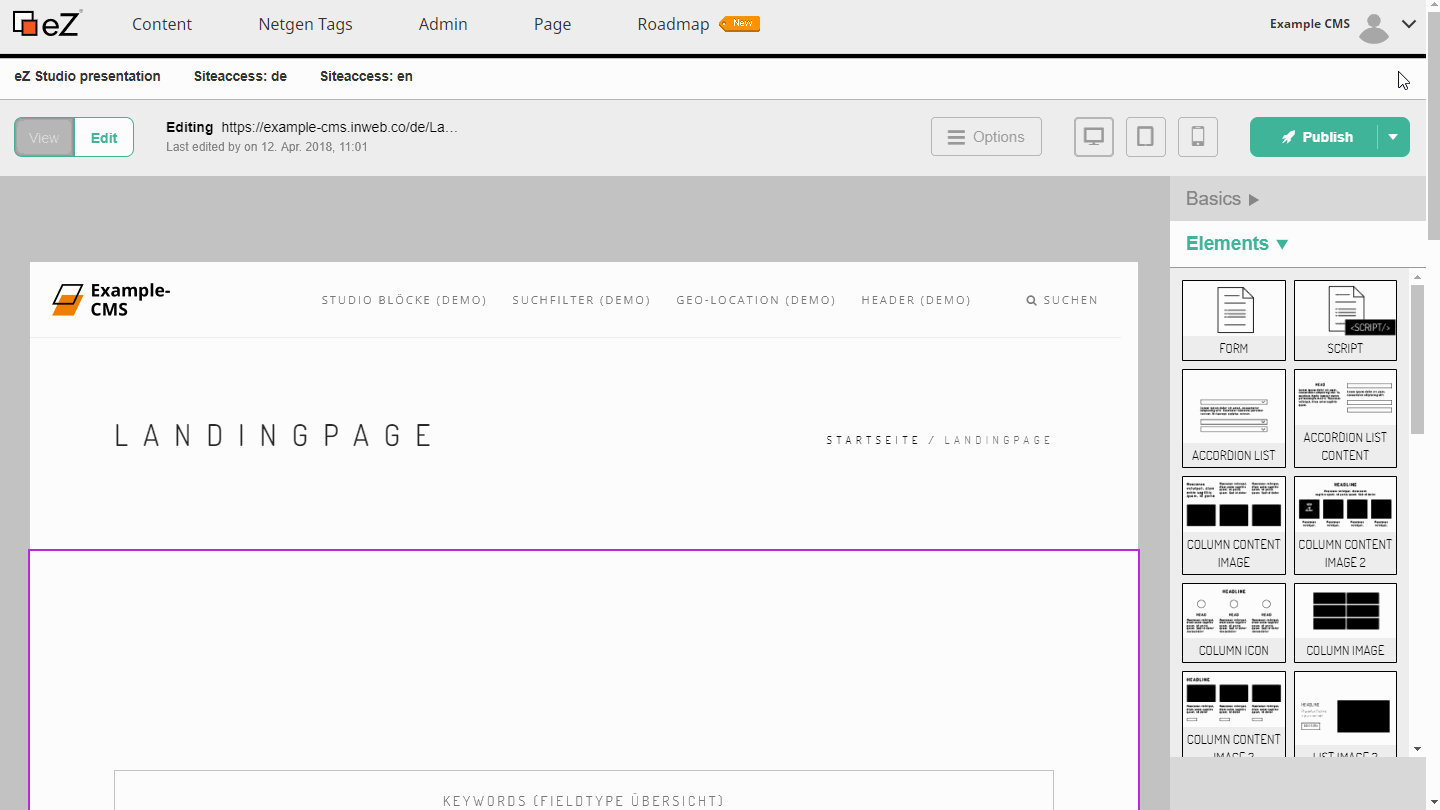This screenshot has height=810, width=1440.
Task: Select the Form element block
Action: coord(1234,320)
